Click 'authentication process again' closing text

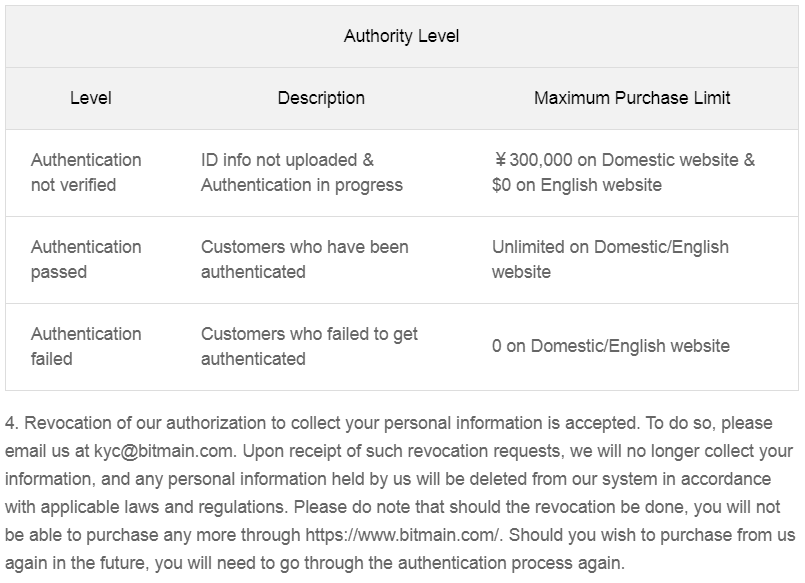click(x=511, y=563)
